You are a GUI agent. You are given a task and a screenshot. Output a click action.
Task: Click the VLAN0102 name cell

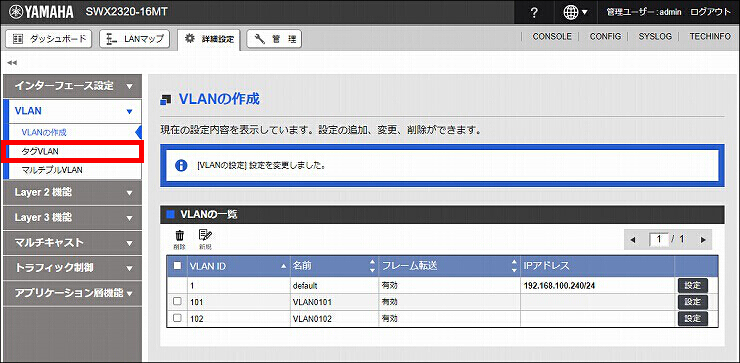(x=334, y=319)
